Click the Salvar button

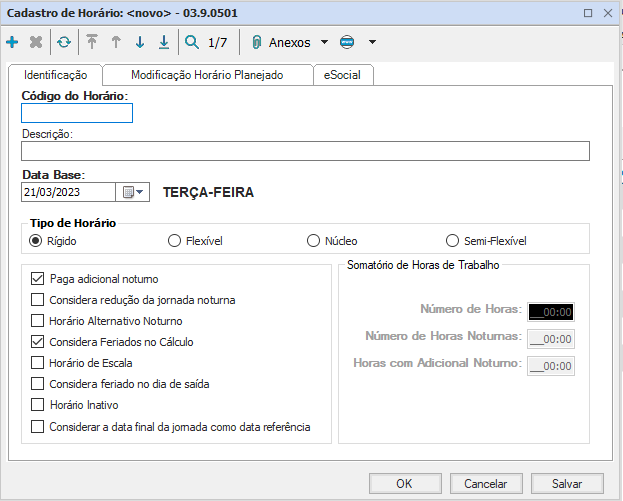click(567, 483)
